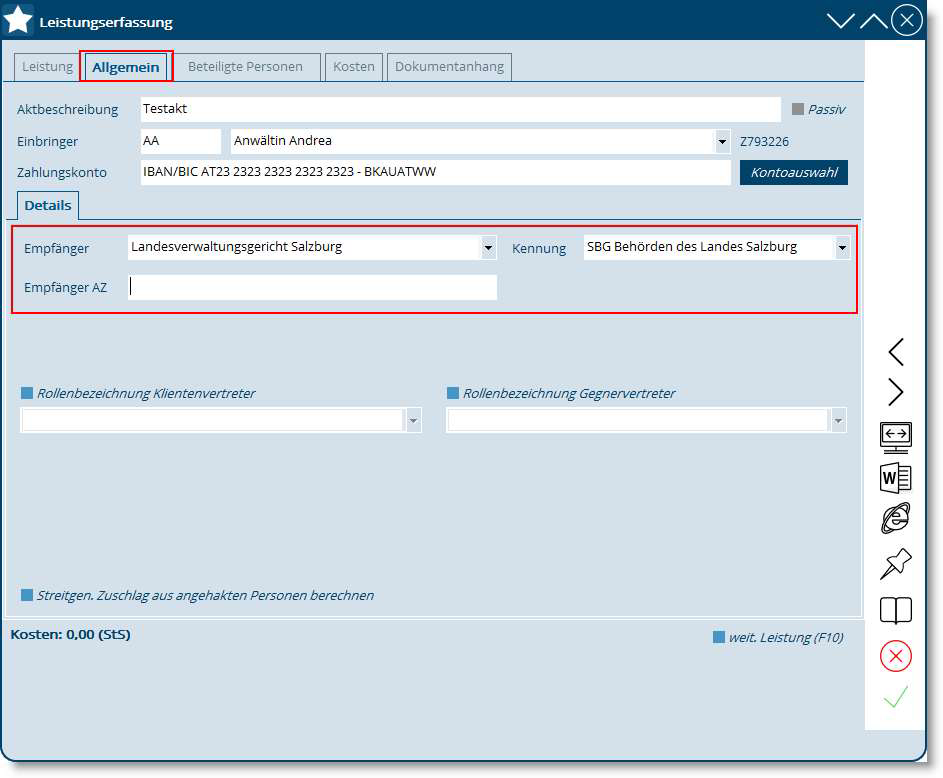Click the monitor width toggle icon
The width and height of the screenshot is (943, 778).
[x=895, y=436]
